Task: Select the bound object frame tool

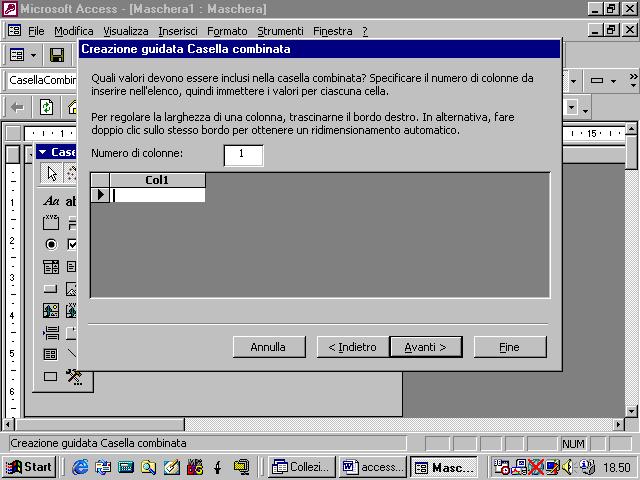Action: (72, 311)
